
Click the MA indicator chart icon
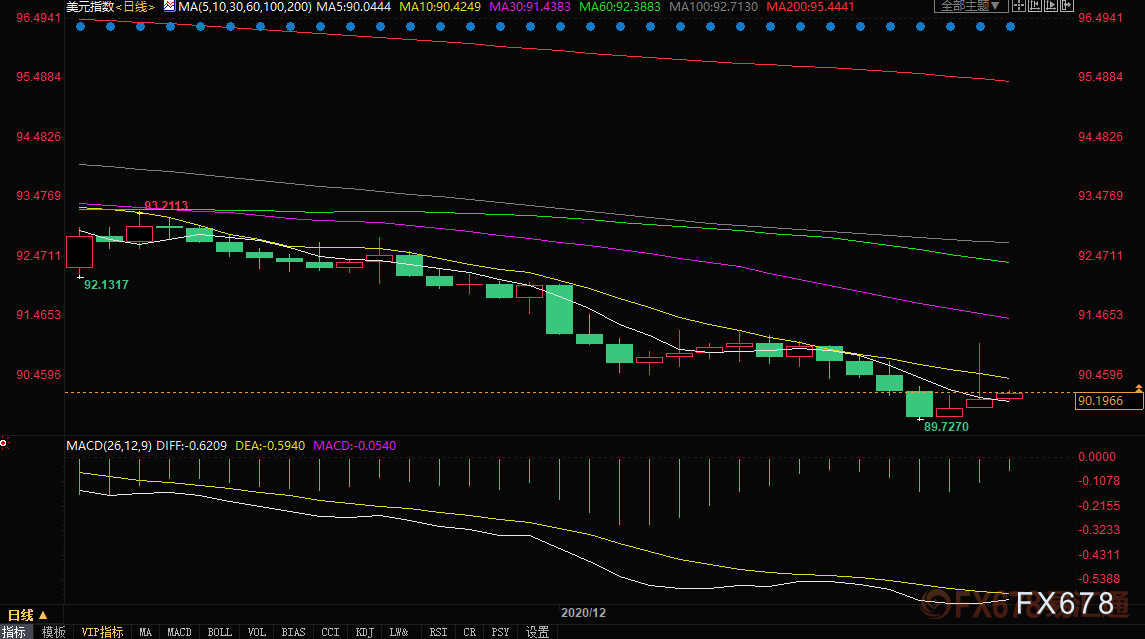coord(169,6)
